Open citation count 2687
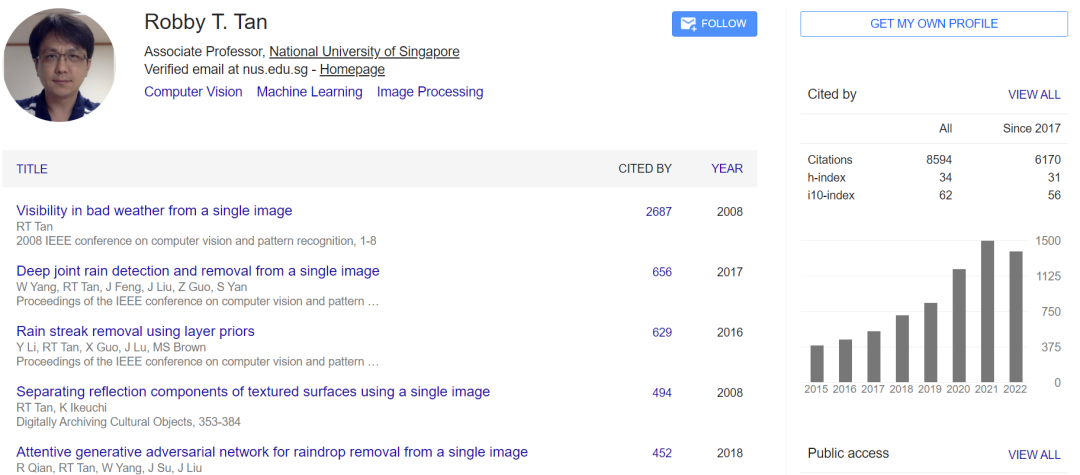This screenshot has width=1080, height=475. pos(659,212)
